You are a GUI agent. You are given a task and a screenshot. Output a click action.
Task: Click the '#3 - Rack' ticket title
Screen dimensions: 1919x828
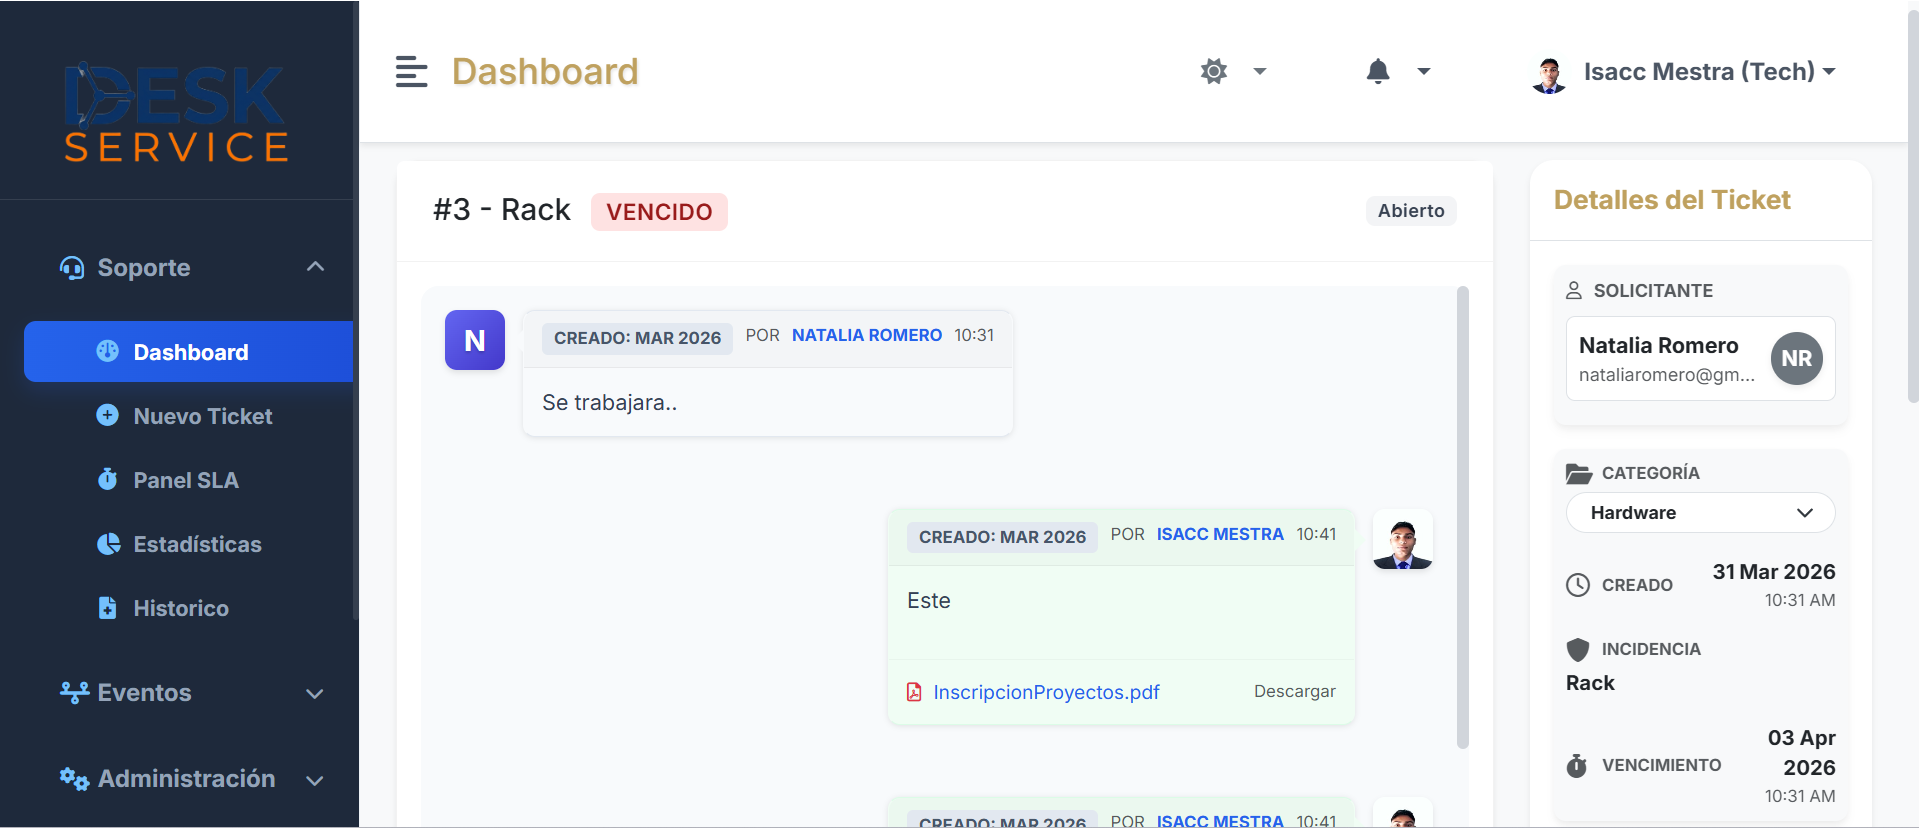[502, 210]
